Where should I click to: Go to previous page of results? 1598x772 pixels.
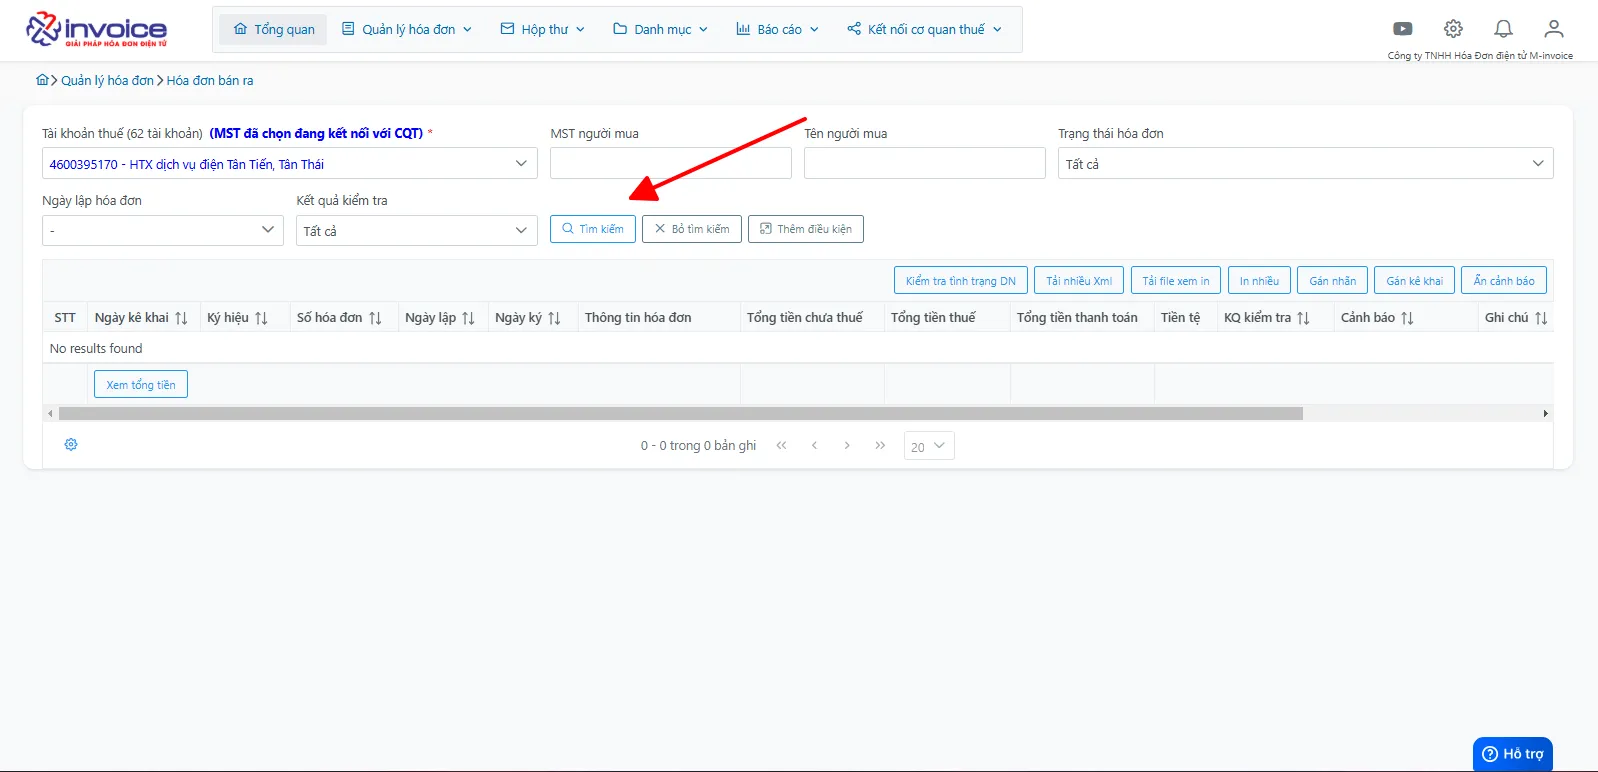pos(814,446)
